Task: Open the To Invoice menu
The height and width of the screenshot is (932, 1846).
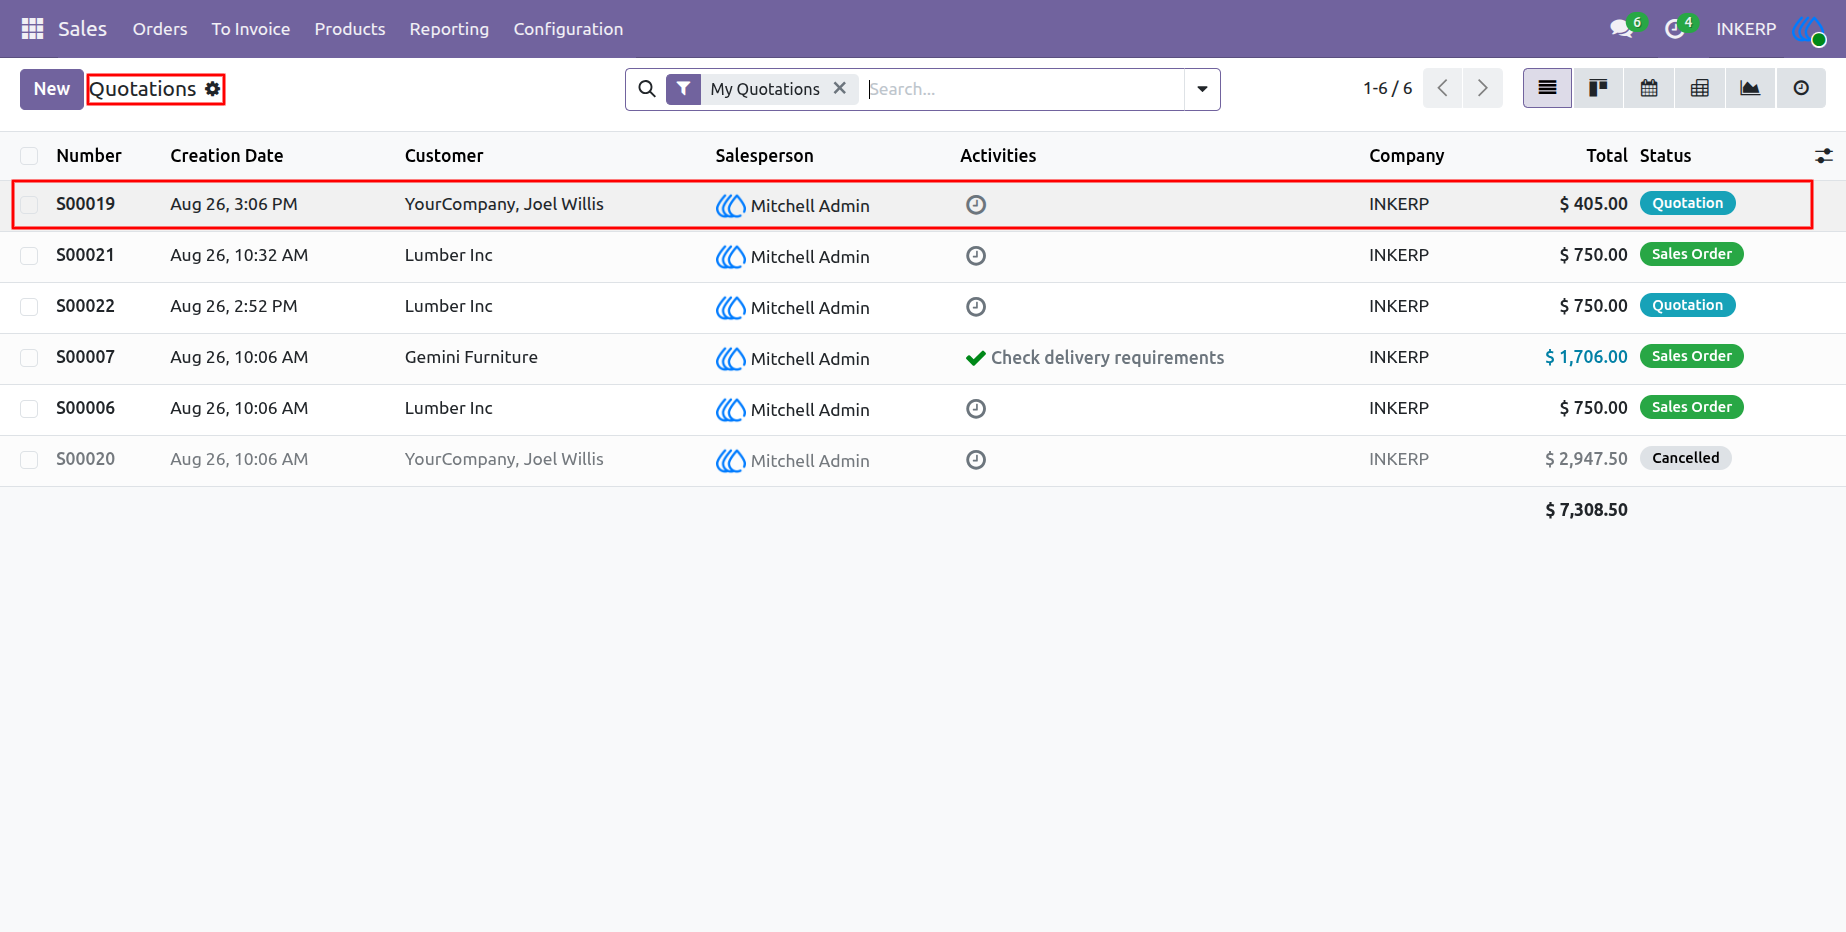Action: click(251, 29)
